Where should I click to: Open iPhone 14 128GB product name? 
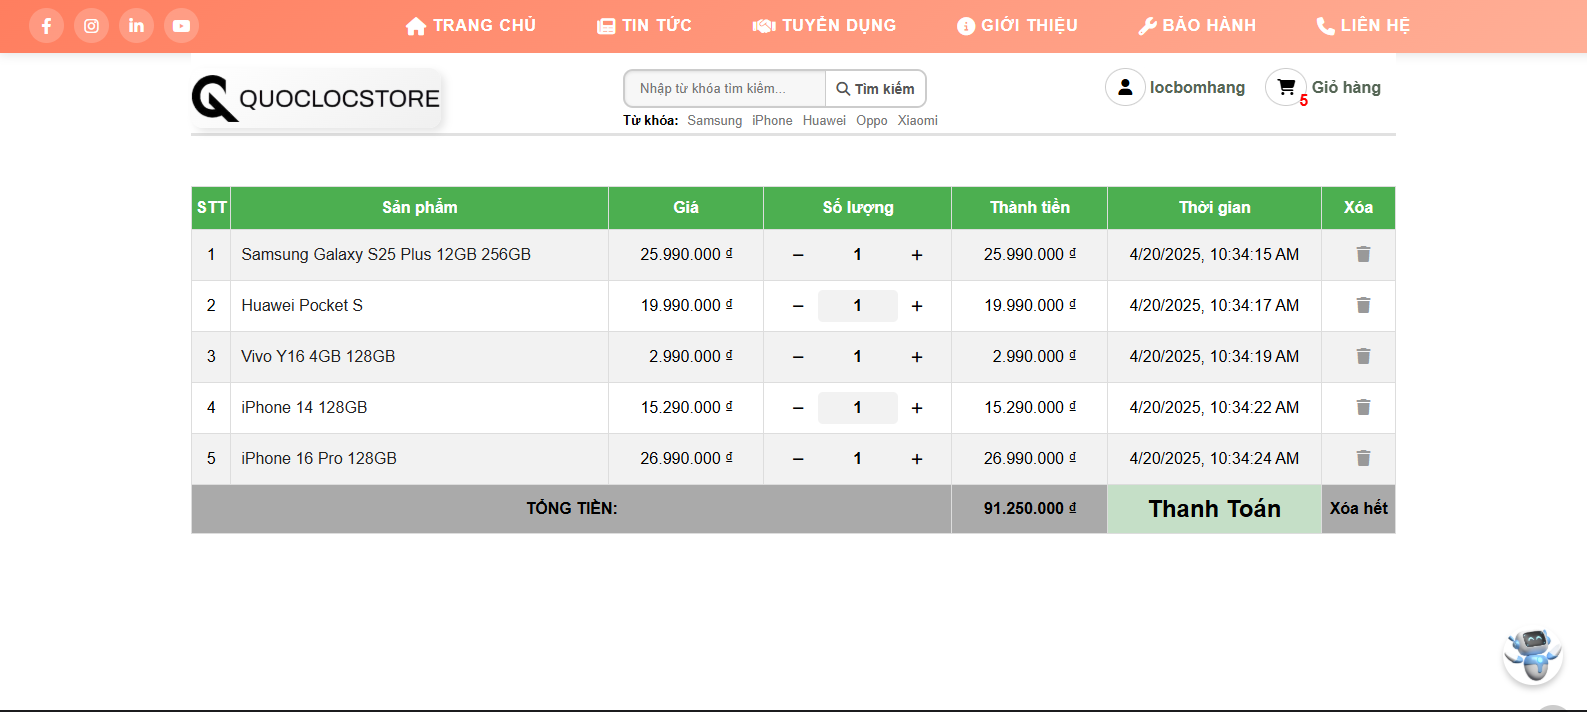coord(304,408)
